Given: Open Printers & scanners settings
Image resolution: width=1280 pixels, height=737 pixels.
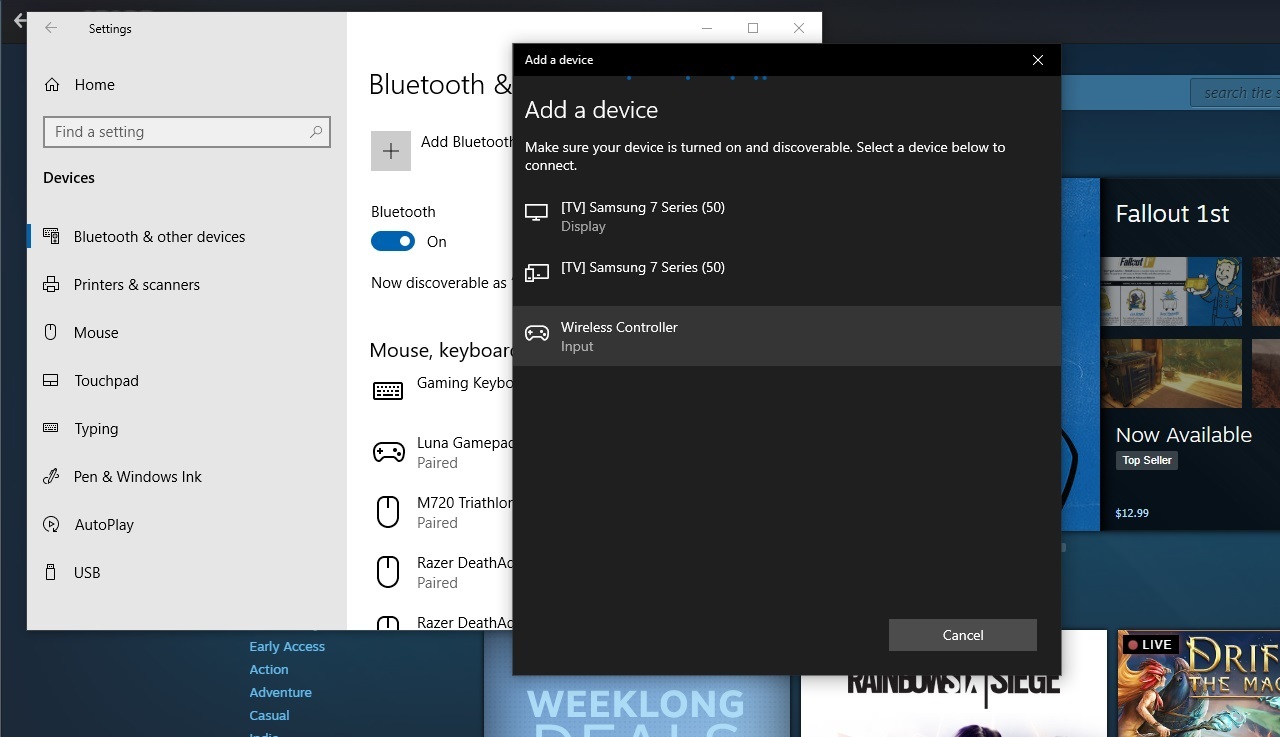Looking at the screenshot, I should (x=136, y=285).
